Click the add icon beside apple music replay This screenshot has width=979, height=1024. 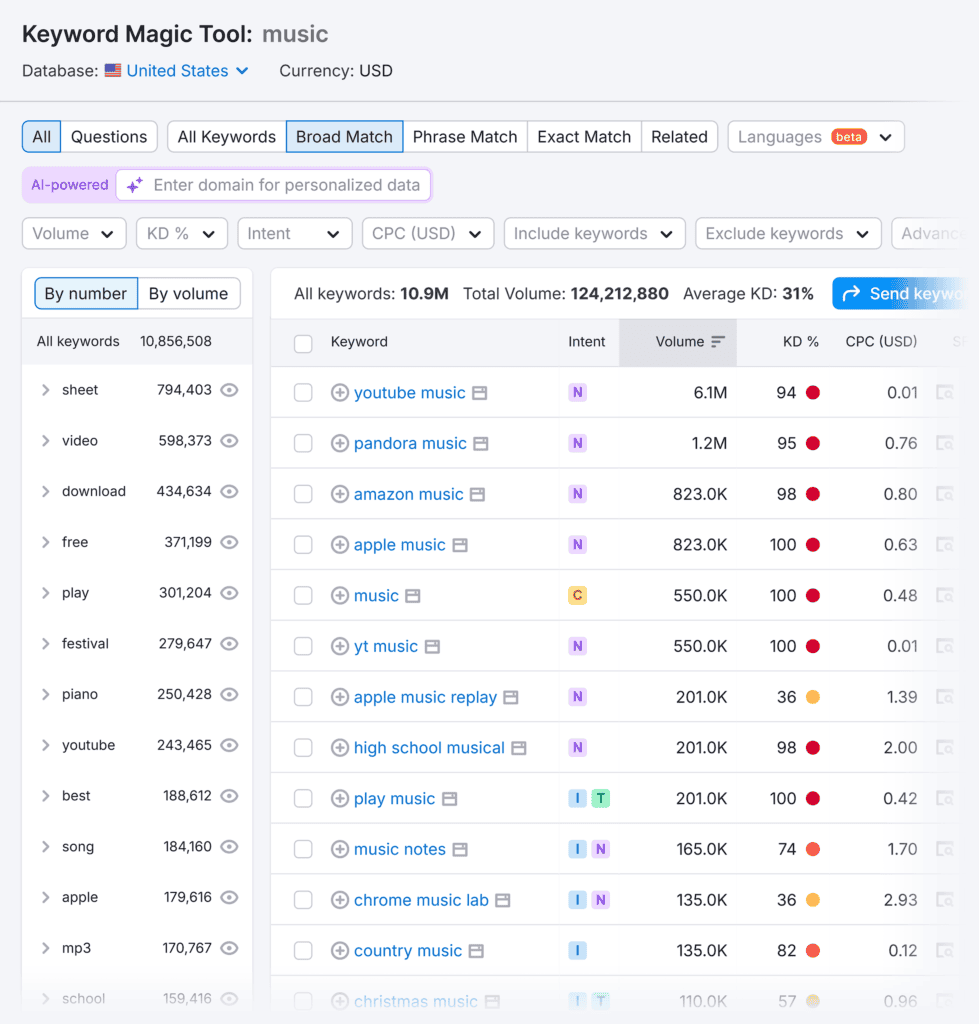(x=340, y=697)
